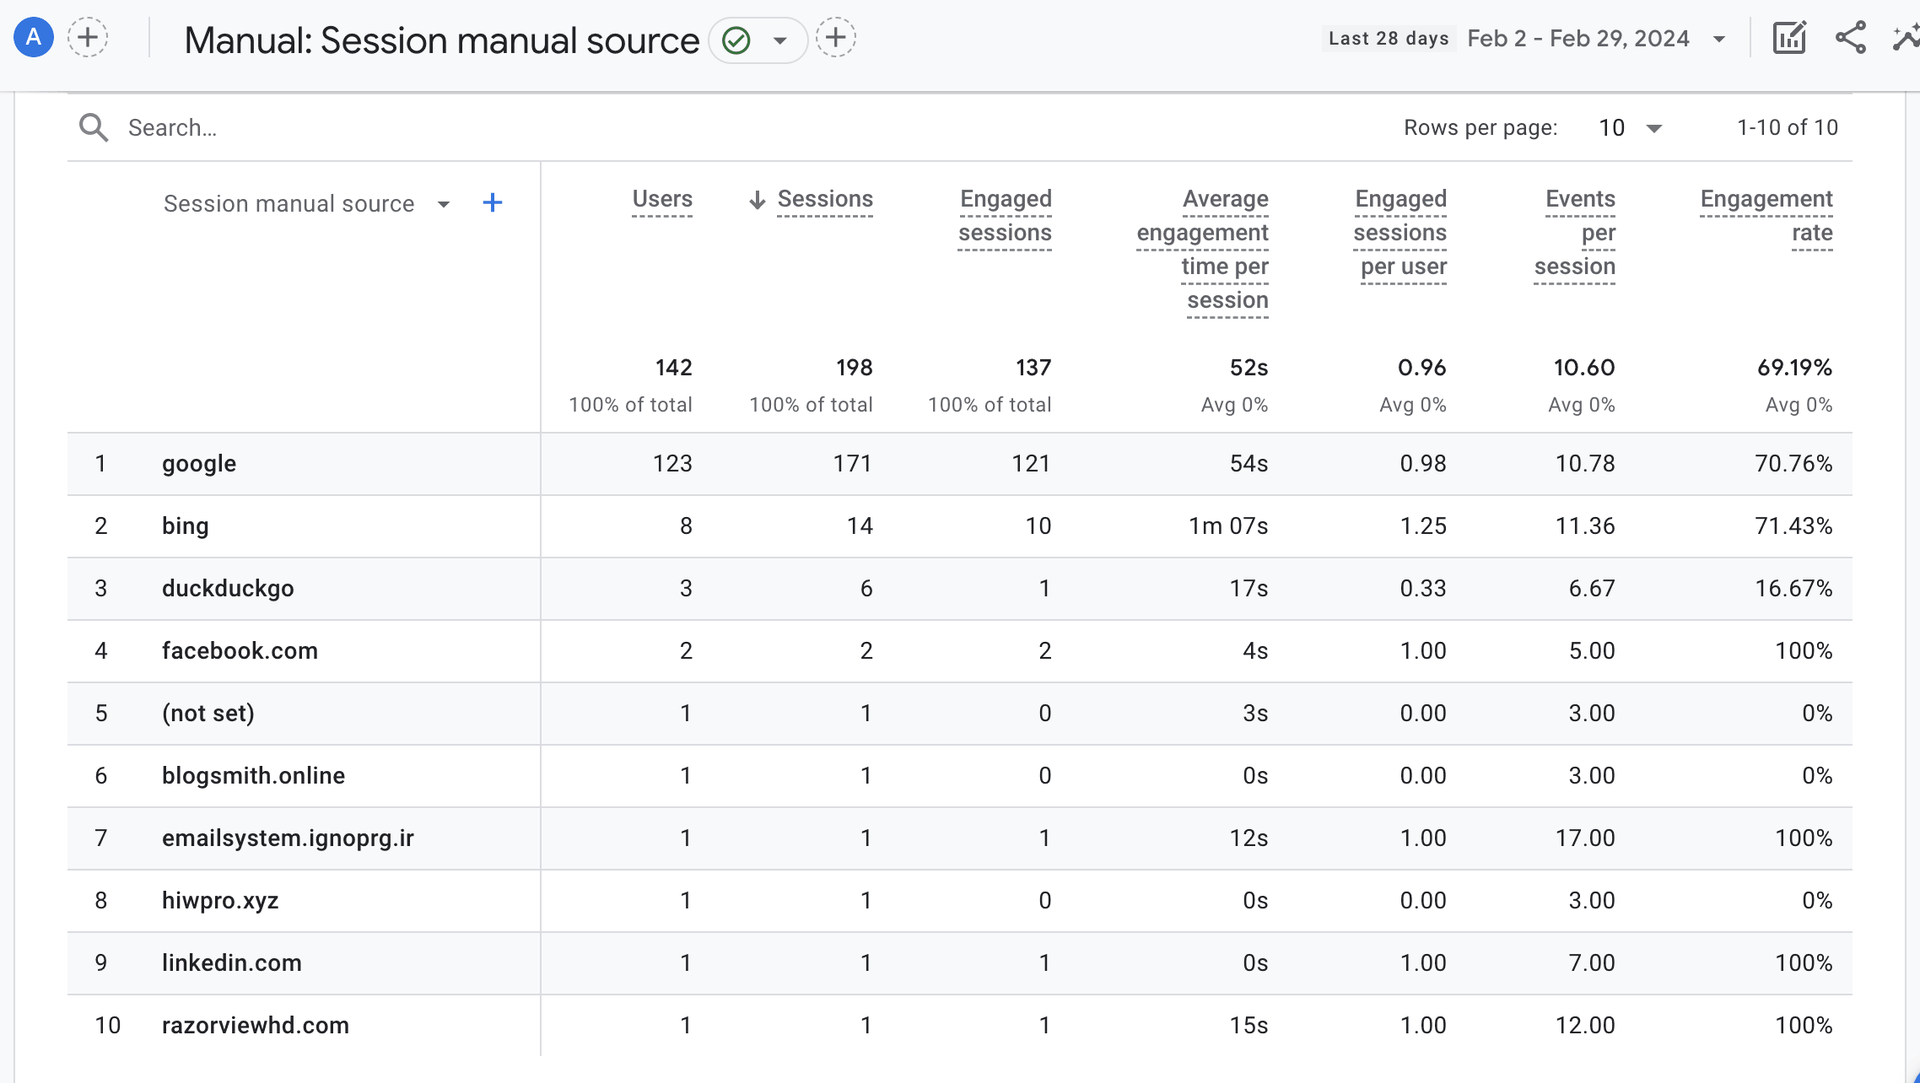Open the date range dropdown arrow
The height and width of the screenshot is (1083, 1920).
tap(1719, 39)
